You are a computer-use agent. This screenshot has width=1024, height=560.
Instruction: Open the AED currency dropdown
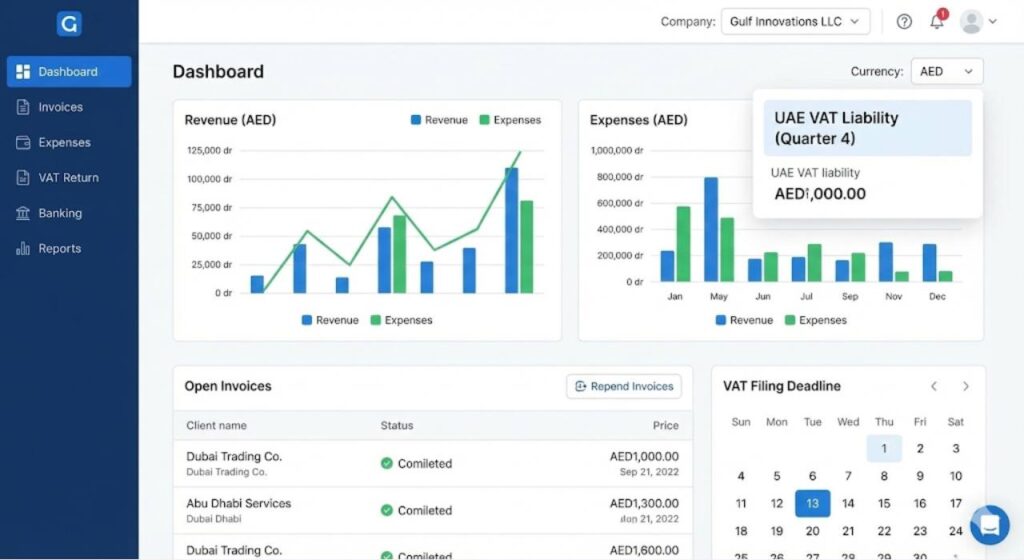point(946,71)
